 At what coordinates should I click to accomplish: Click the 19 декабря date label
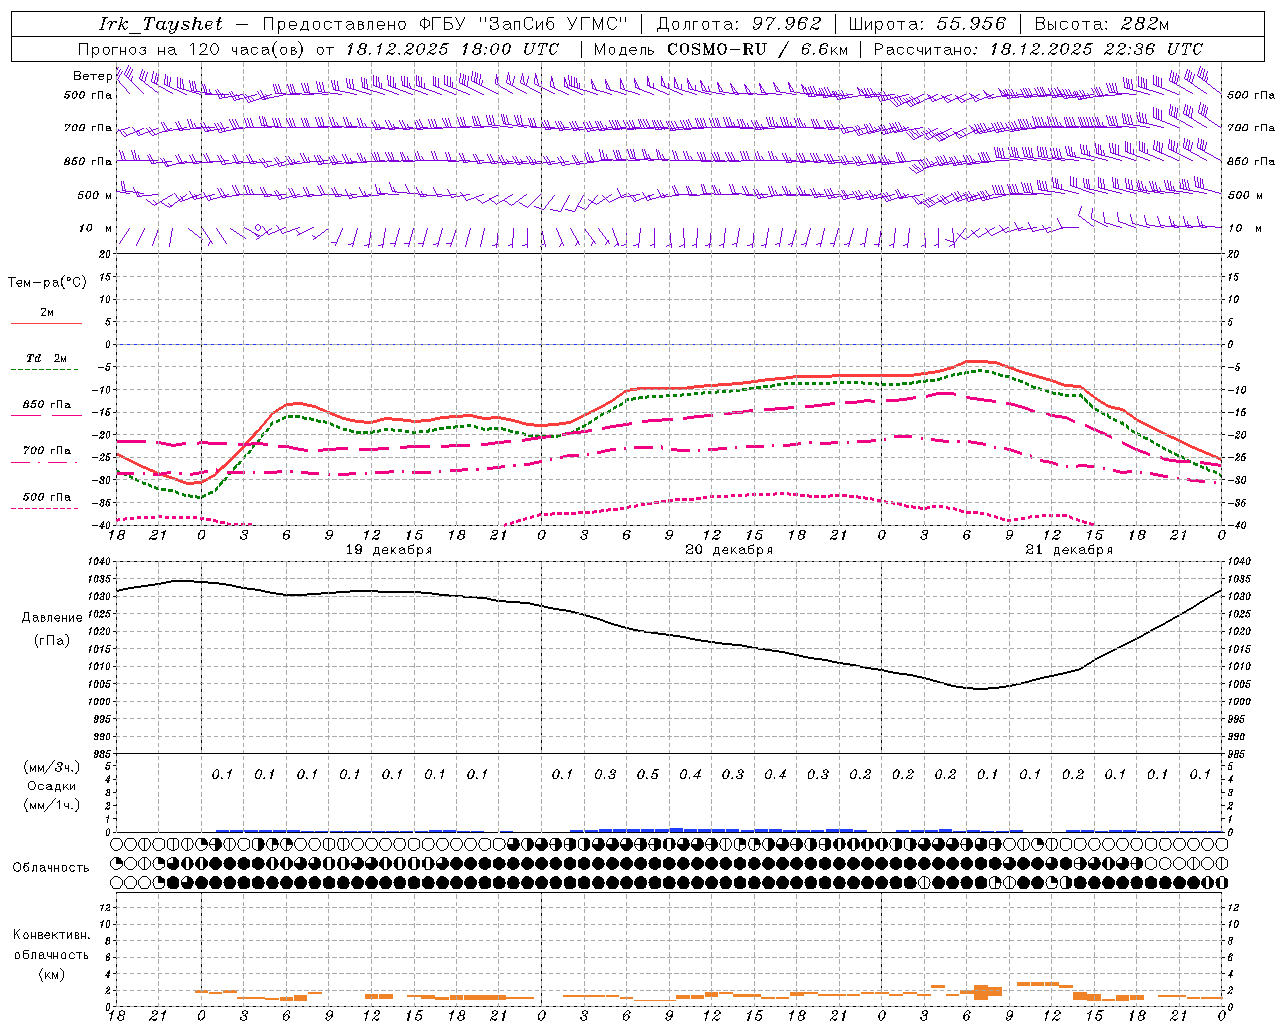tap(389, 550)
